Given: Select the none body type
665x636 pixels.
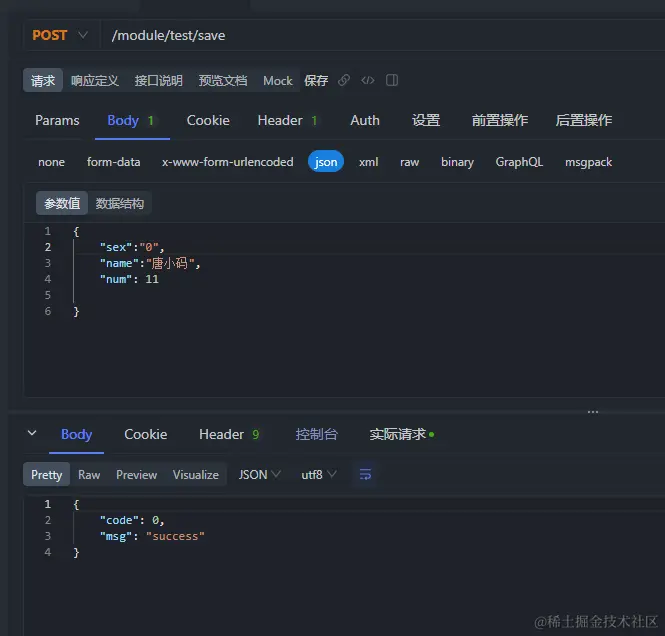Looking at the screenshot, I should coord(51,162).
